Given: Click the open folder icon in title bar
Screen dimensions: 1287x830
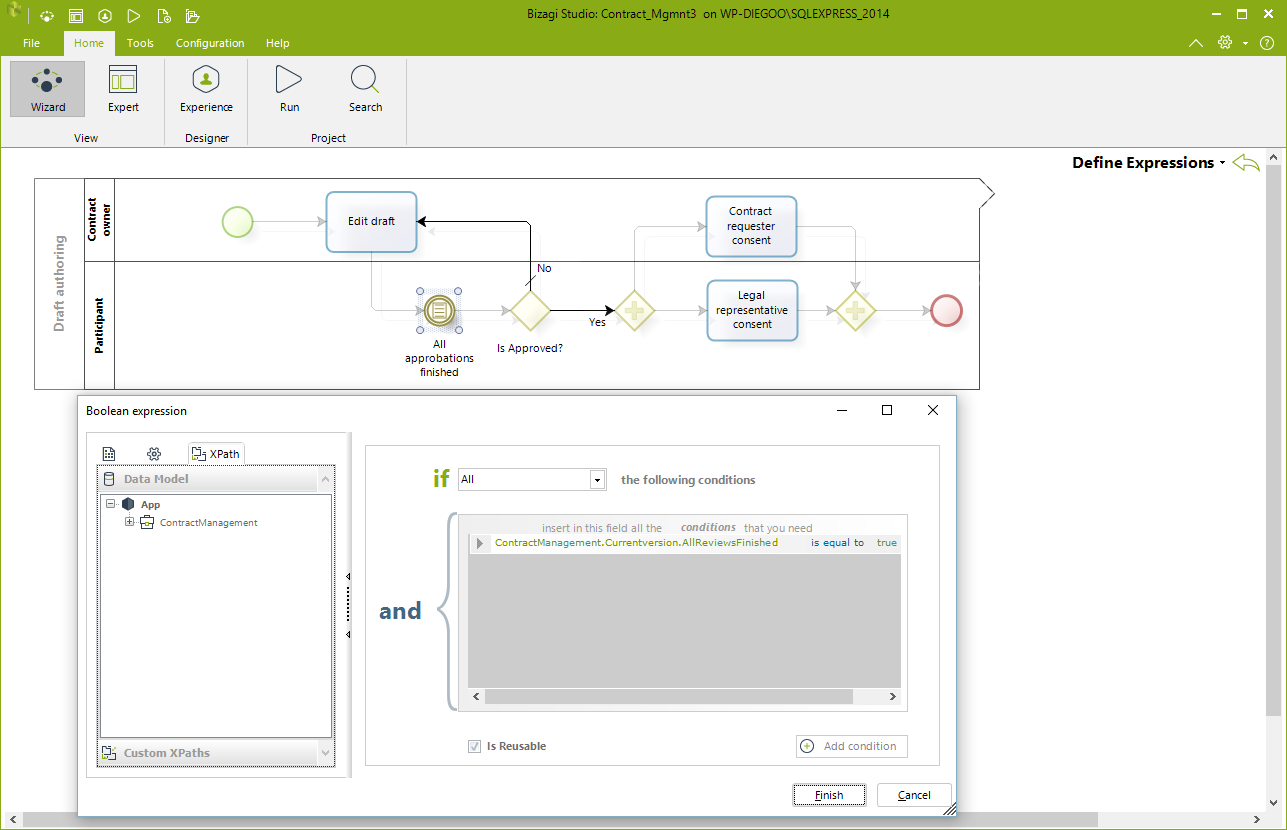Looking at the screenshot, I should [x=193, y=16].
